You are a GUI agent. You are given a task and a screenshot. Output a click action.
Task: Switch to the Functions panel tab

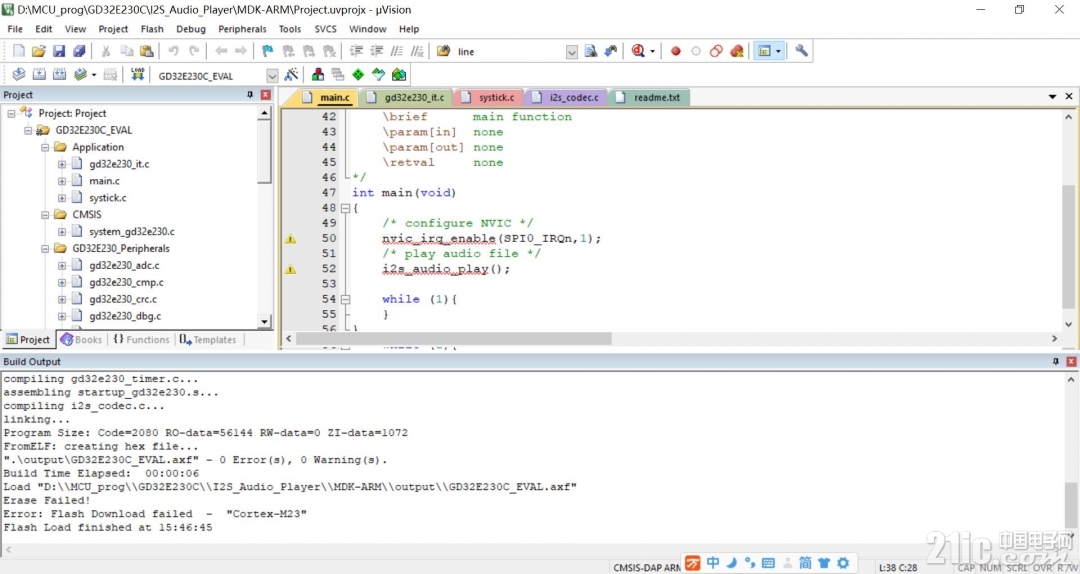pyautogui.click(x=141, y=340)
